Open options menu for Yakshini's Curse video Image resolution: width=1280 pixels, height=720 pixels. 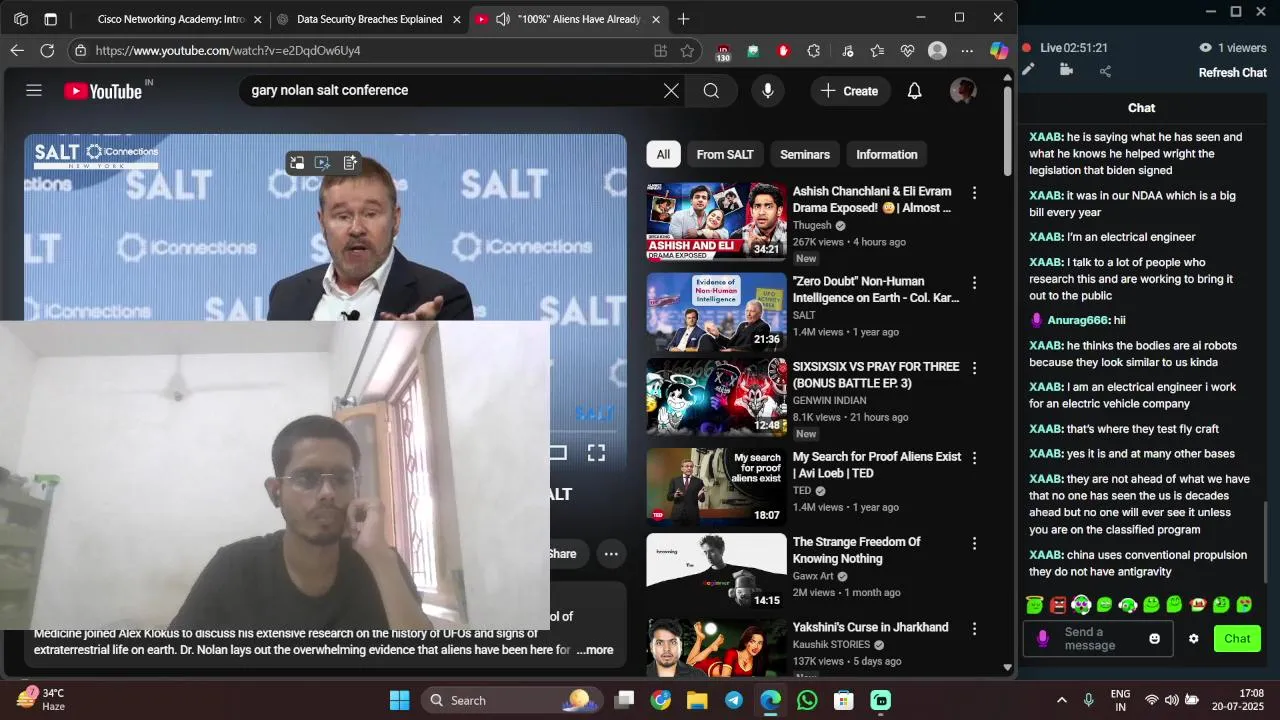point(974,630)
